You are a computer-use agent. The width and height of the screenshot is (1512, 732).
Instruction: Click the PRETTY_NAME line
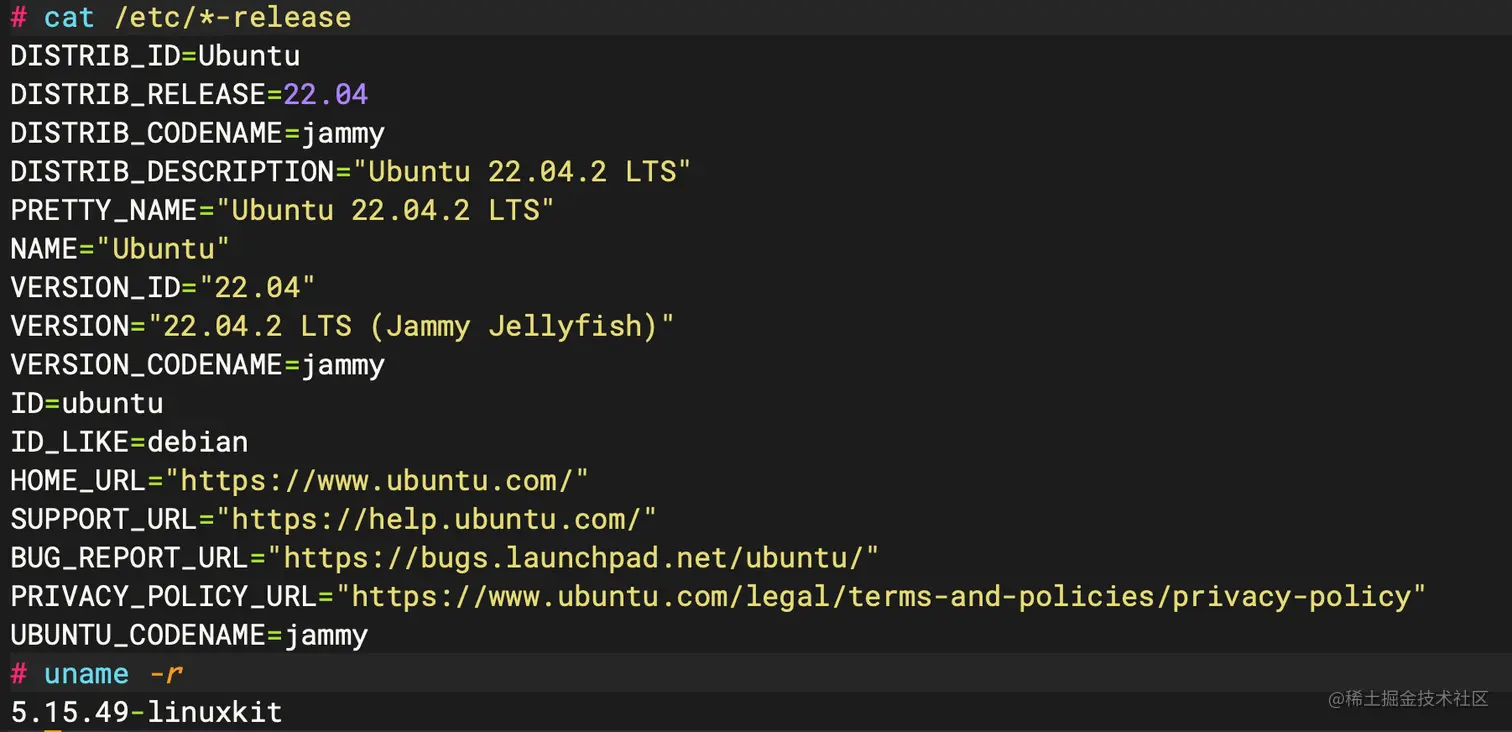tap(282, 210)
